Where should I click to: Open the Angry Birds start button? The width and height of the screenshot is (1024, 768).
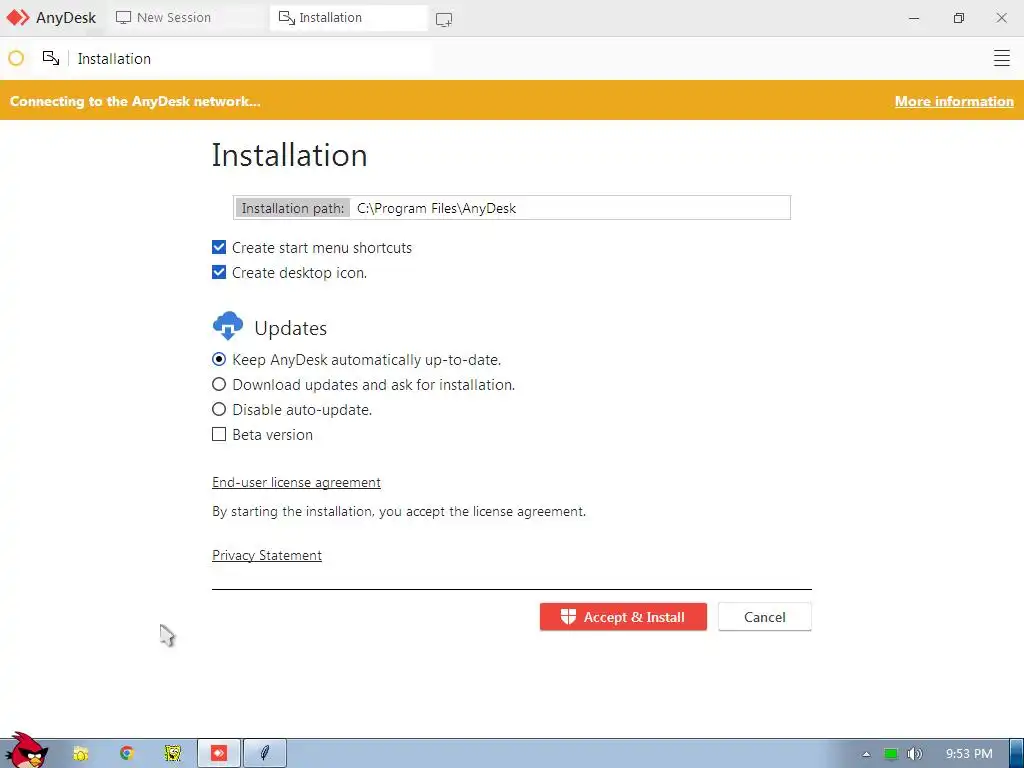26,751
